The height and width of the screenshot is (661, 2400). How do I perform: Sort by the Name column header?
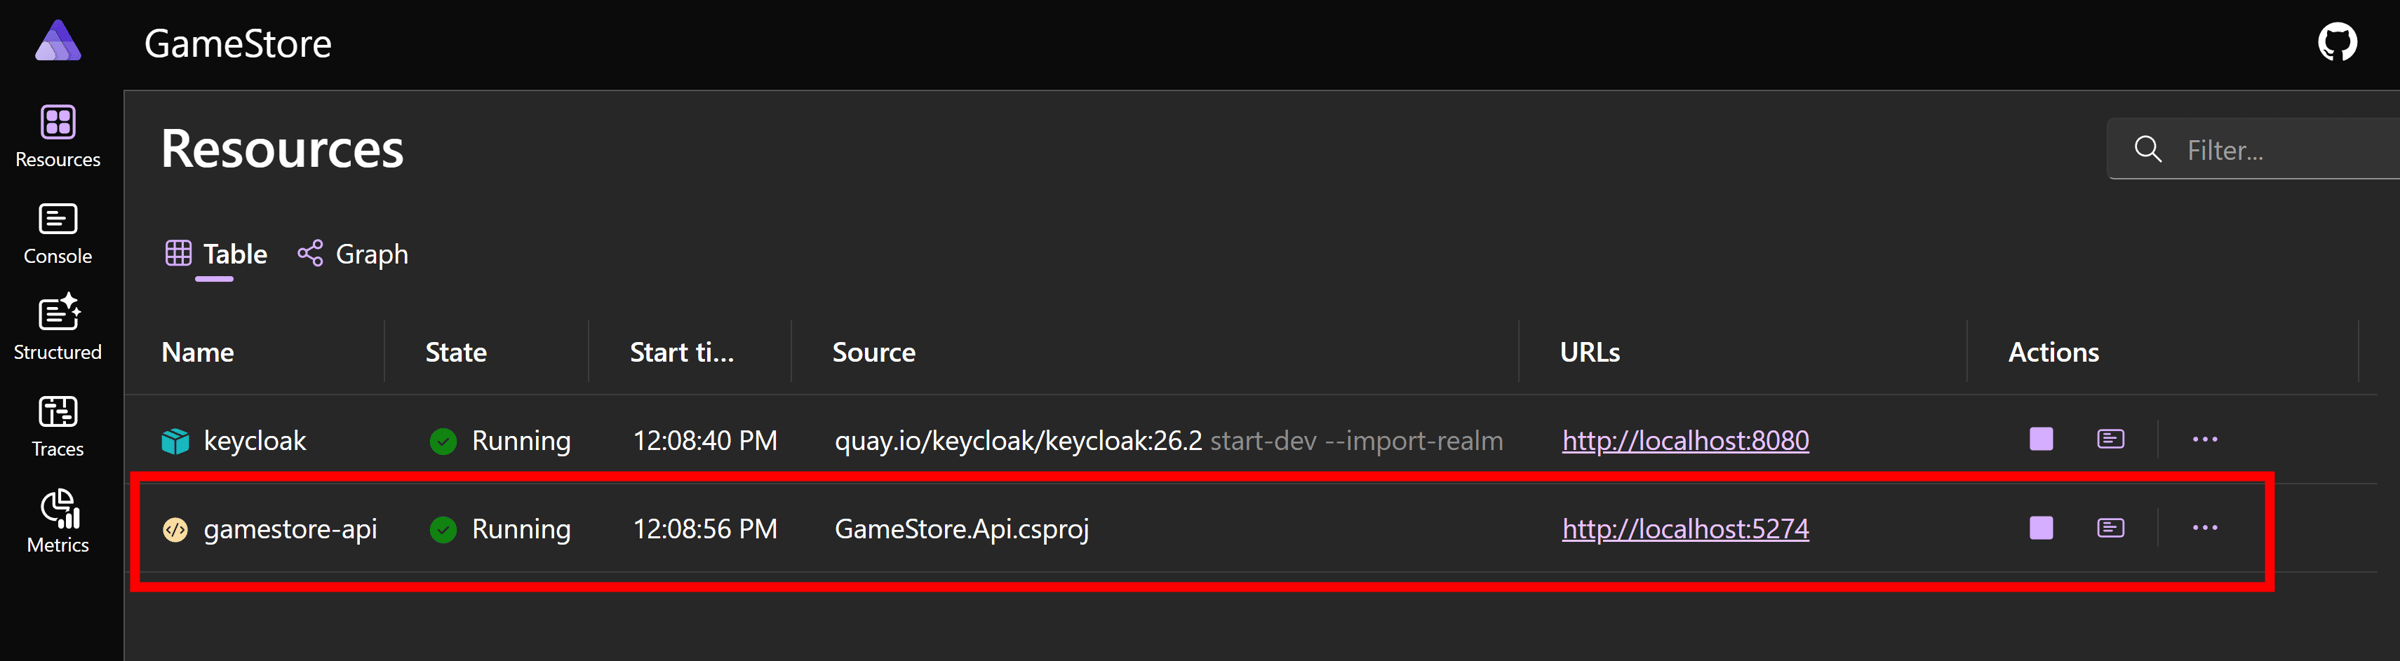click(198, 352)
